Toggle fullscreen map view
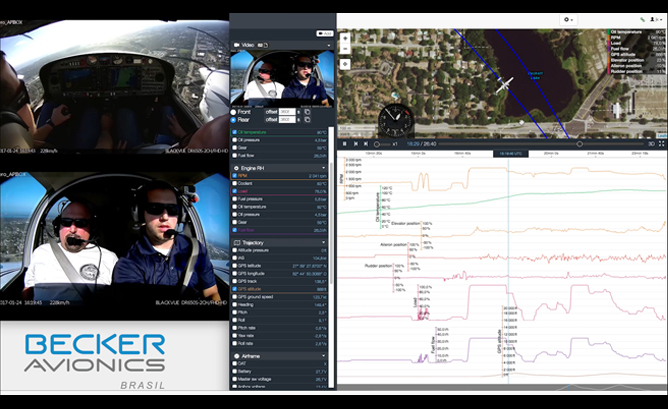 coord(662,144)
